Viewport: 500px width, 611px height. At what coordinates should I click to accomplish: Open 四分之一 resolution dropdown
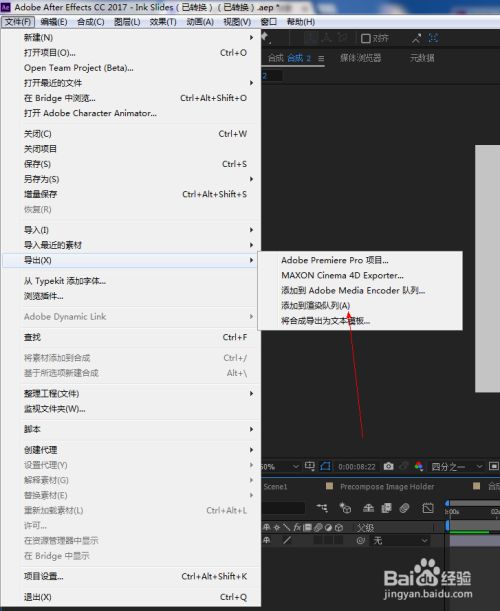457,467
